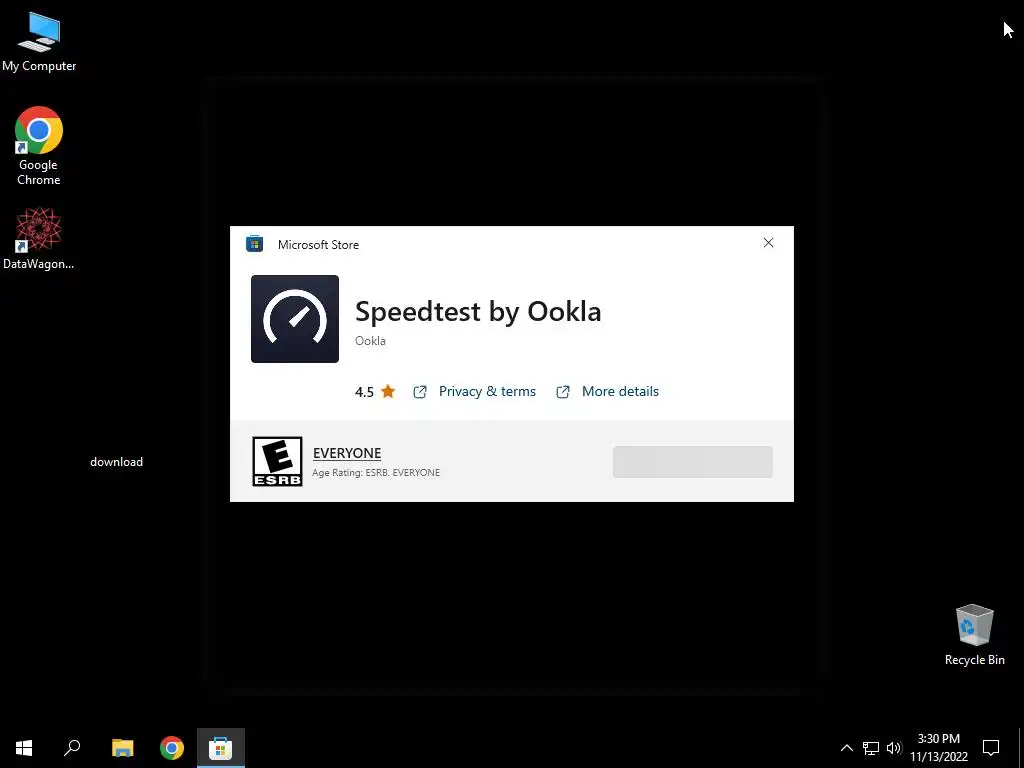1024x768 pixels.
Task: Click the Microsoft Store dialog title text
Action: point(319,245)
